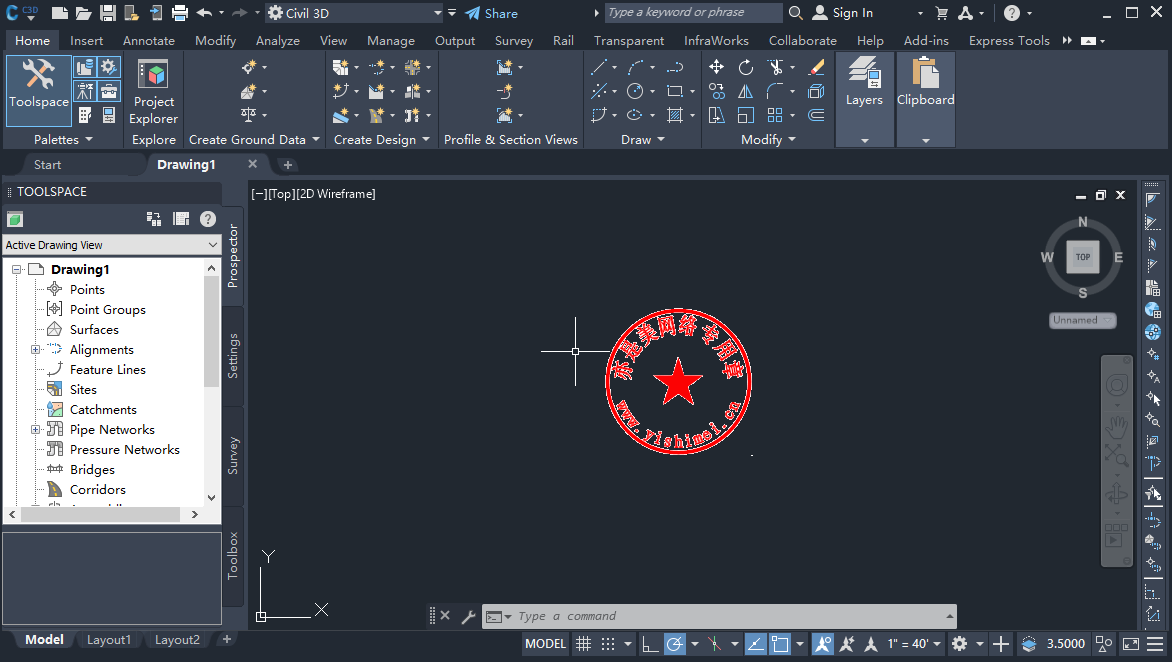Select the Circle draw tool
Screen dimensions: 1172x662
(x=635, y=91)
